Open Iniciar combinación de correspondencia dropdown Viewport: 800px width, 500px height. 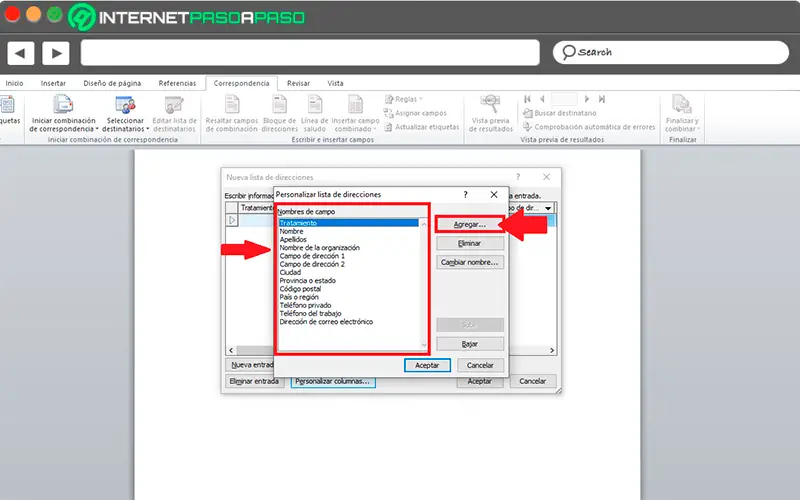pyautogui.click(x=64, y=114)
